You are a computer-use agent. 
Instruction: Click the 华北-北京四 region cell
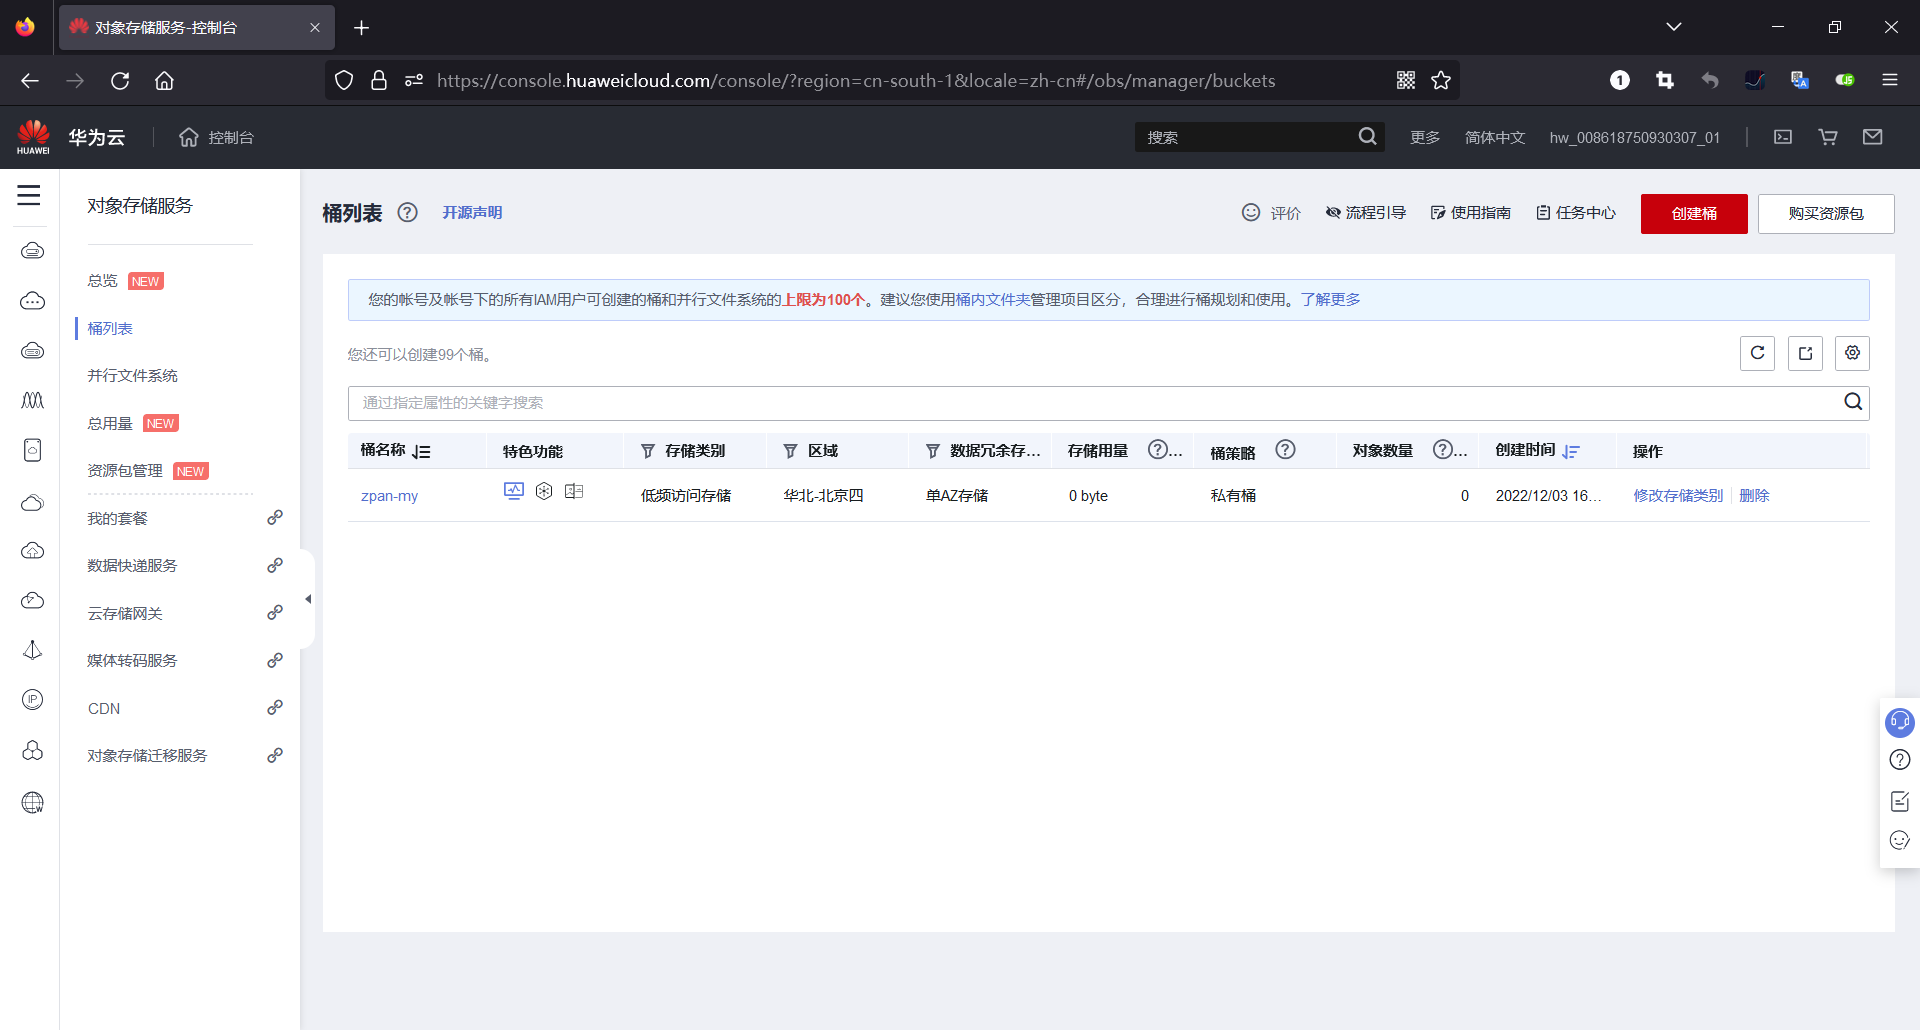pyautogui.click(x=823, y=495)
